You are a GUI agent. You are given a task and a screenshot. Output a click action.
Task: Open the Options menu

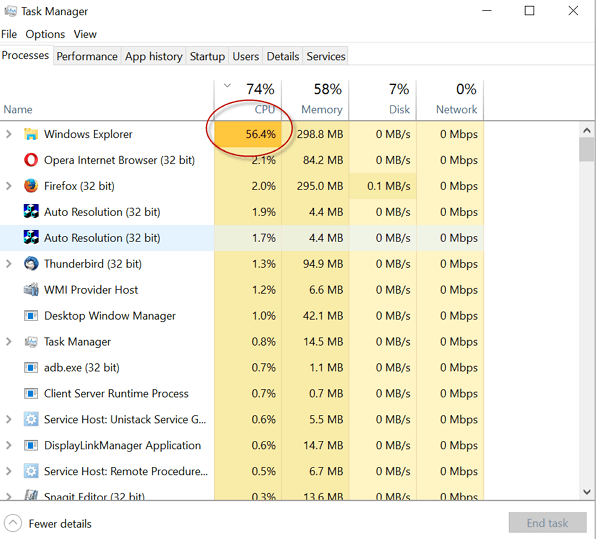tap(45, 34)
